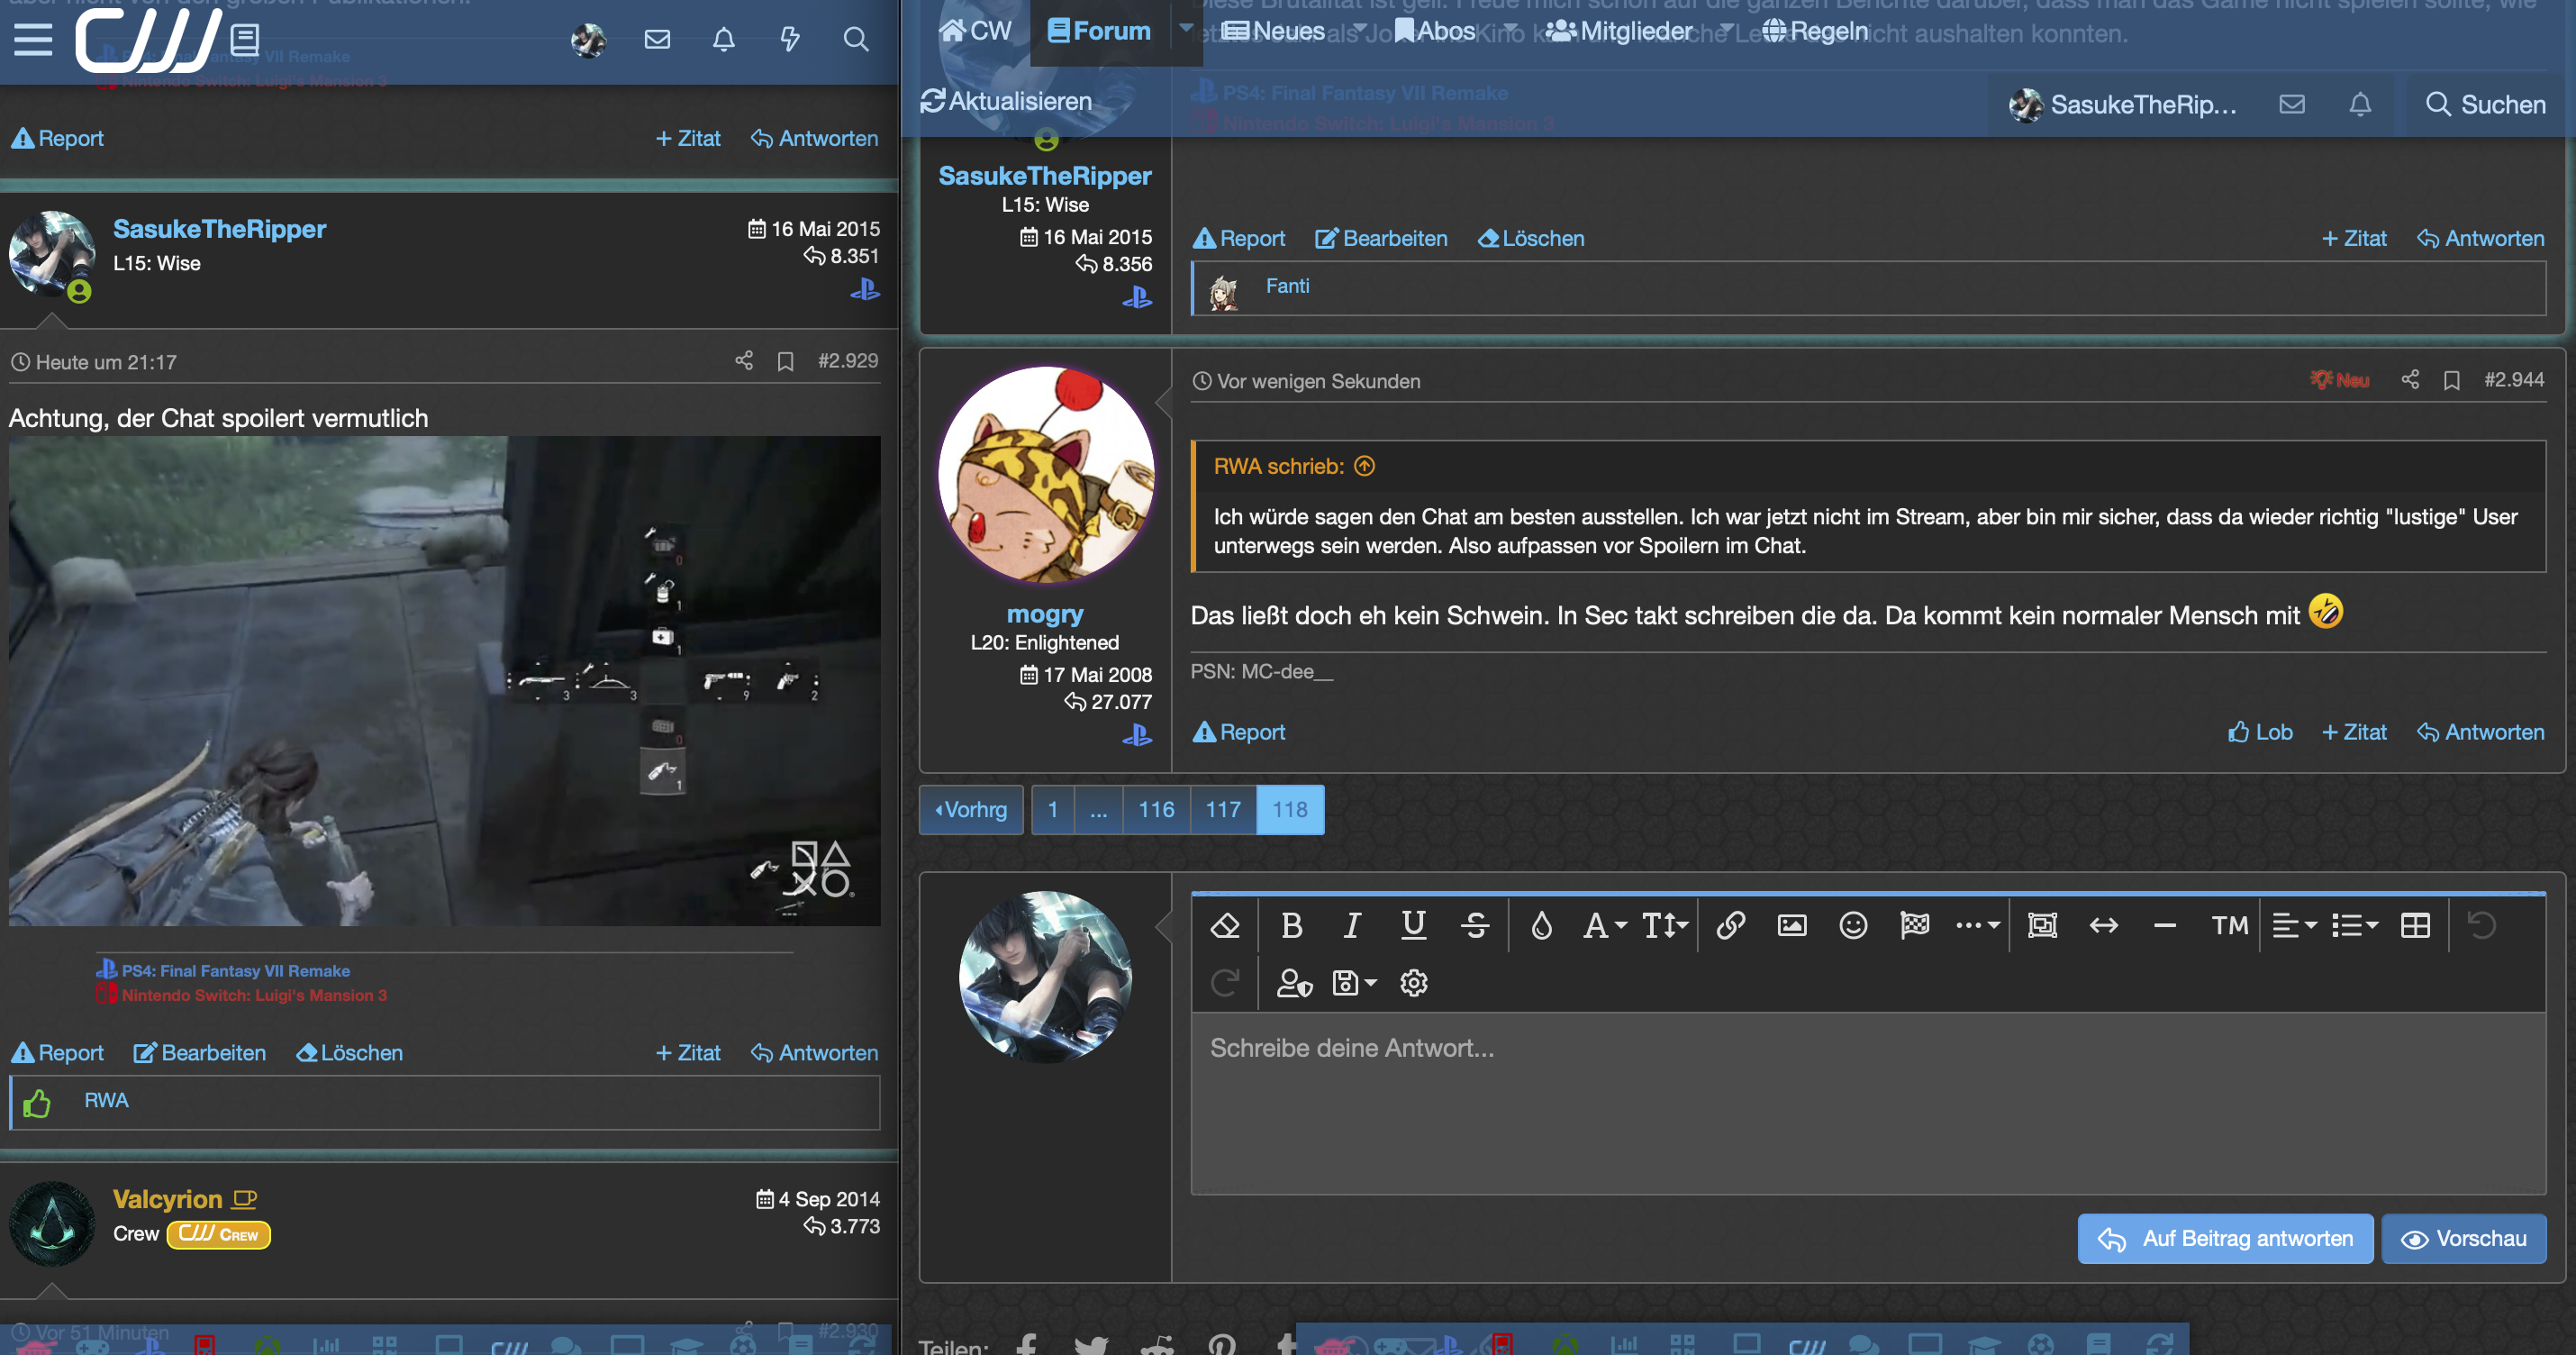Jump to RWA's quoted post arrow
This screenshot has width=2576, height=1355.
pos(1364,466)
